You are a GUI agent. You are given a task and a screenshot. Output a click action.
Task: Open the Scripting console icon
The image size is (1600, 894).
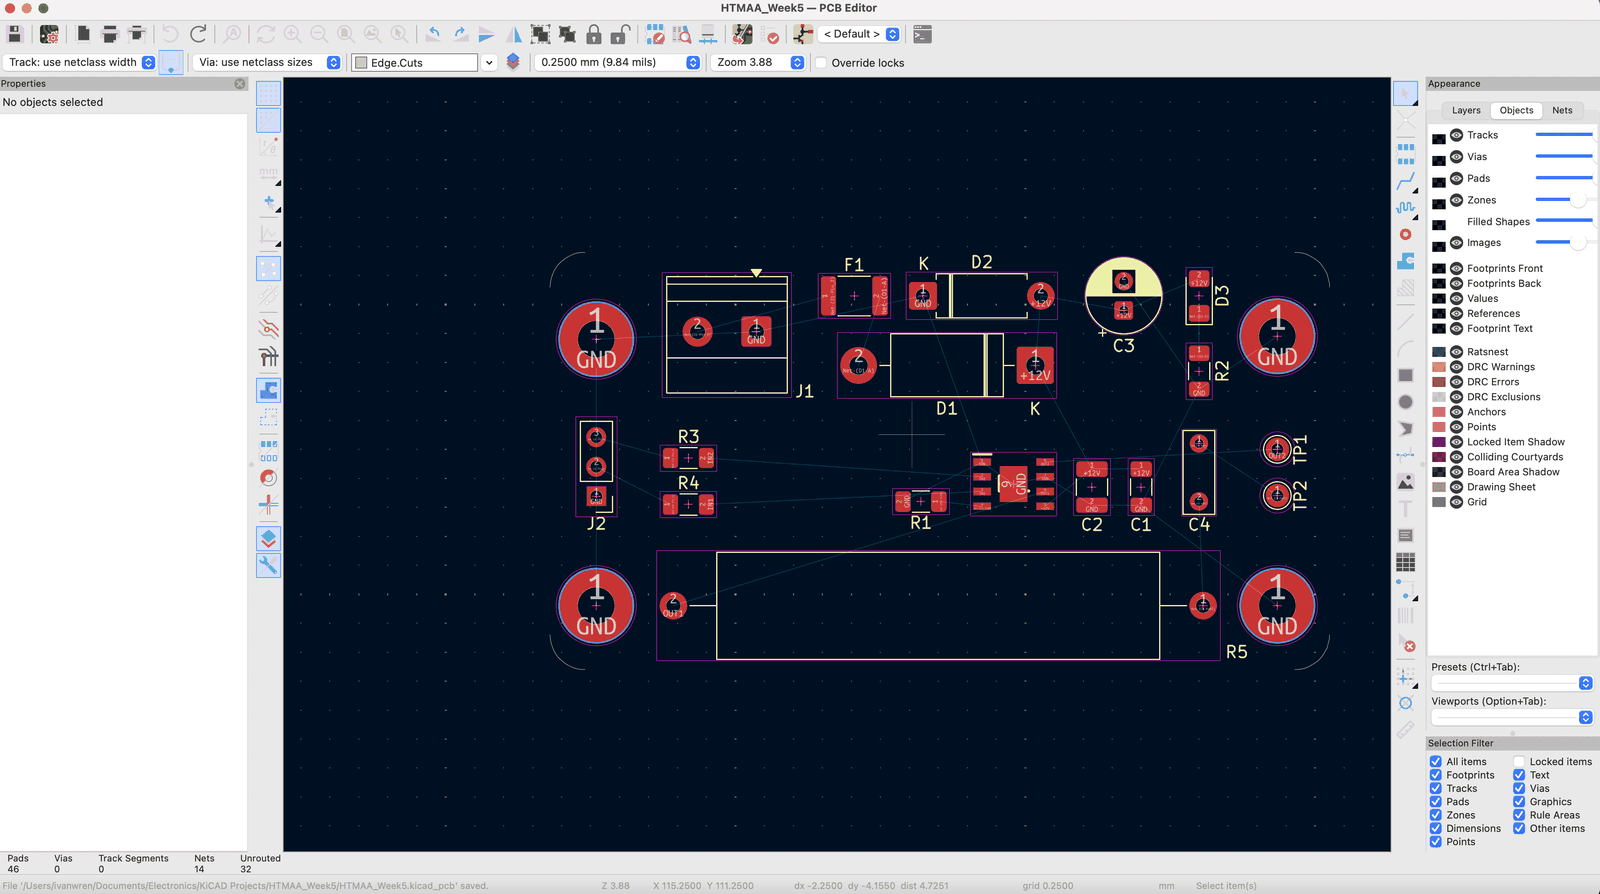click(x=922, y=34)
